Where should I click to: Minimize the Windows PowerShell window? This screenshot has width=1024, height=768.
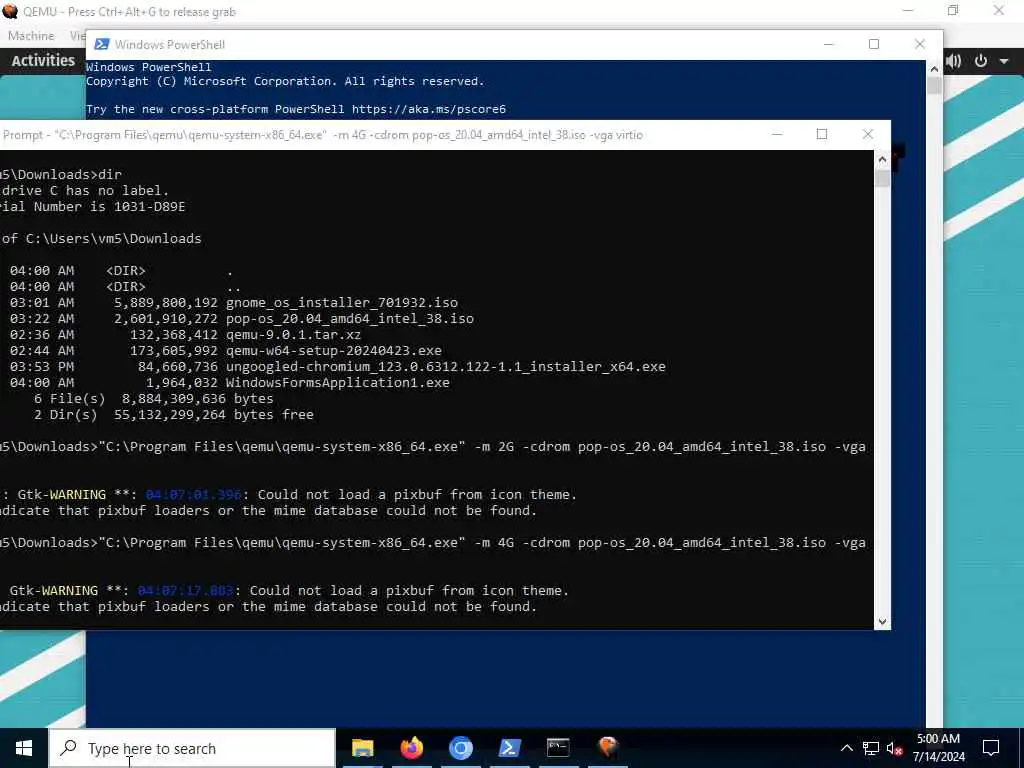[829, 44]
